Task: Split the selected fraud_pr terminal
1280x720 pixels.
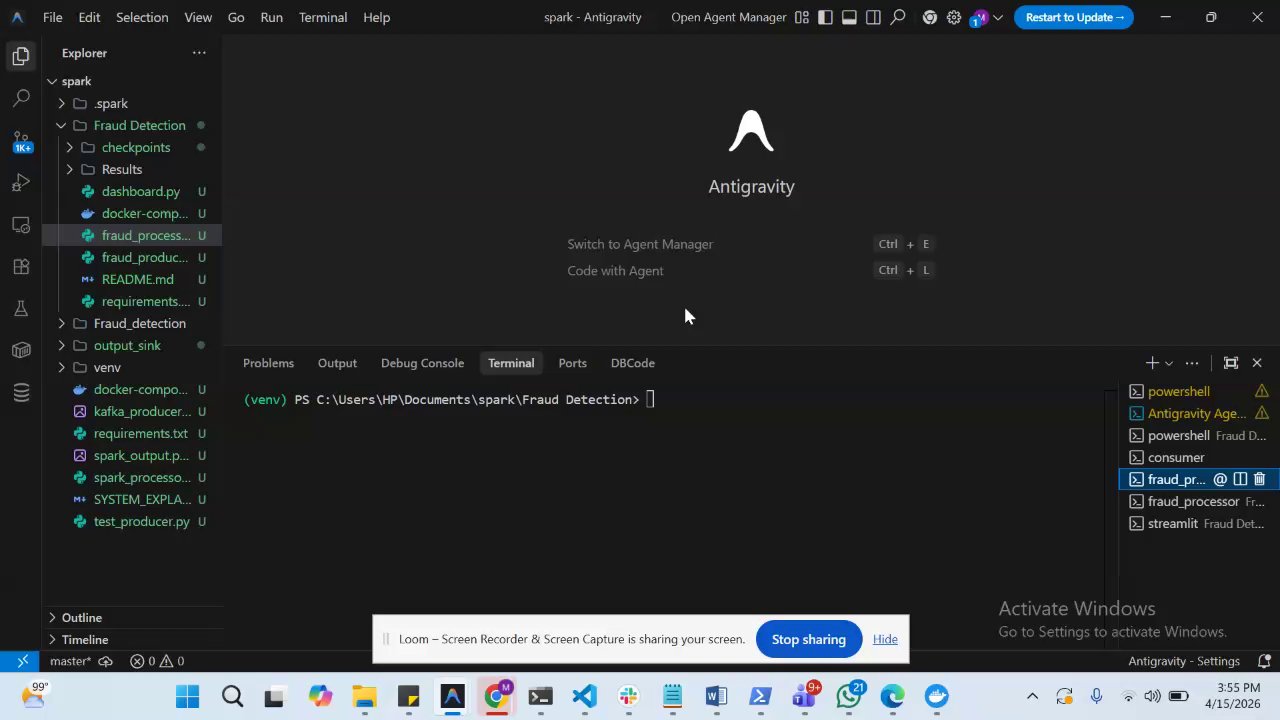Action: [1240, 479]
